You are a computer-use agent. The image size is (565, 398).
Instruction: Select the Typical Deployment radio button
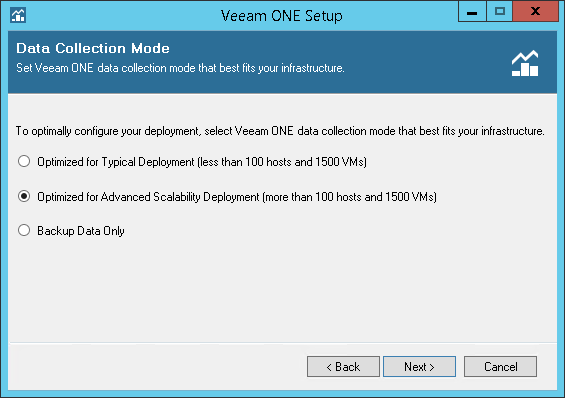[24, 161]
